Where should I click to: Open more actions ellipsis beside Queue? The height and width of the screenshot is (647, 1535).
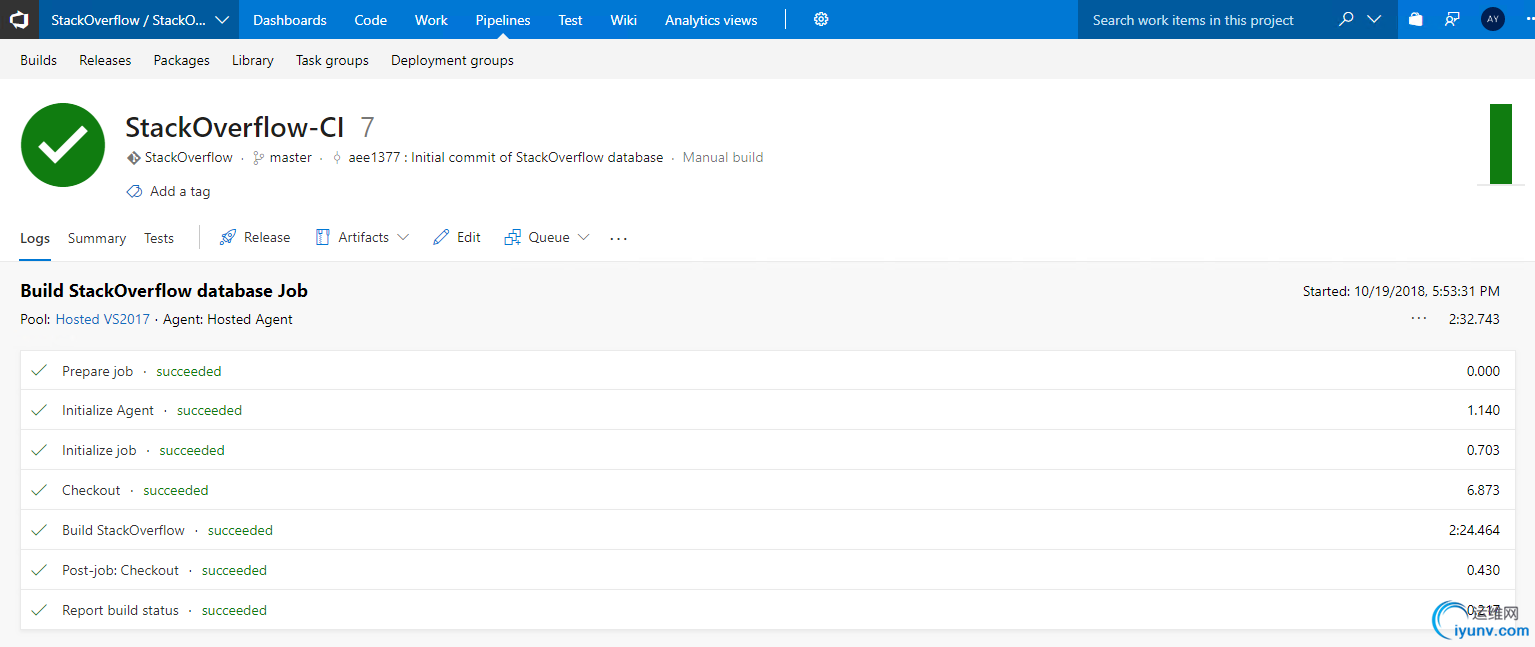pos(619,238)
